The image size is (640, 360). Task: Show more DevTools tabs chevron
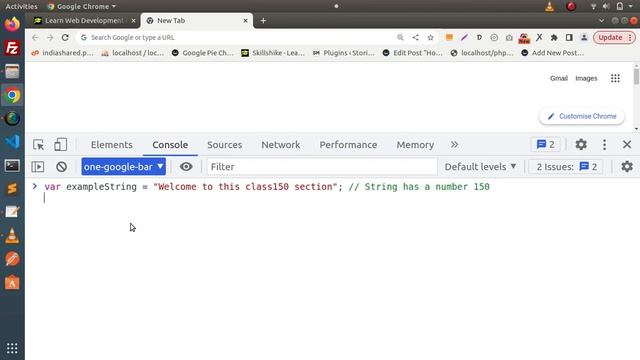(x=454, y=144)
